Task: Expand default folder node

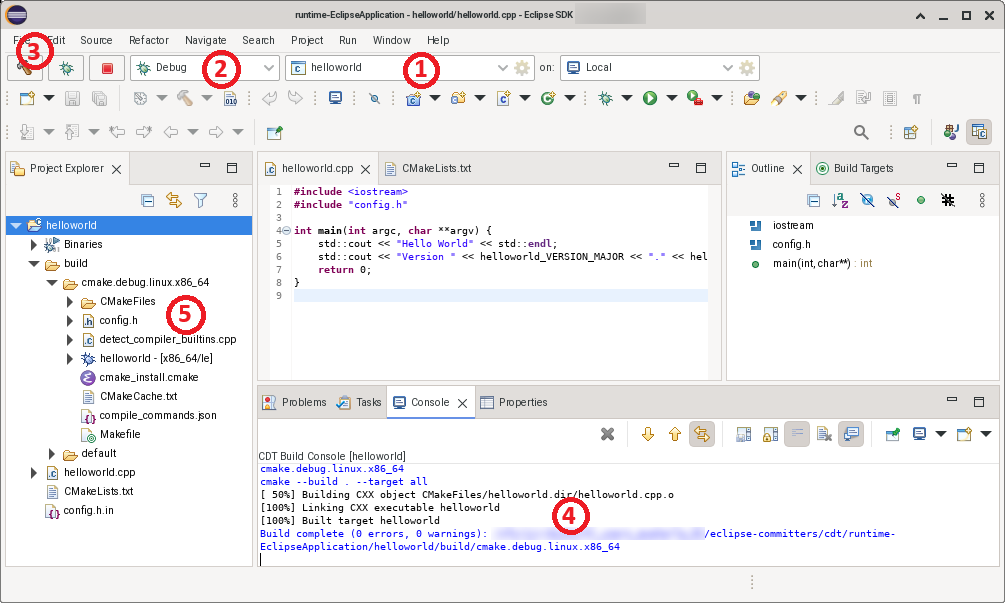Action: point(52,454)
